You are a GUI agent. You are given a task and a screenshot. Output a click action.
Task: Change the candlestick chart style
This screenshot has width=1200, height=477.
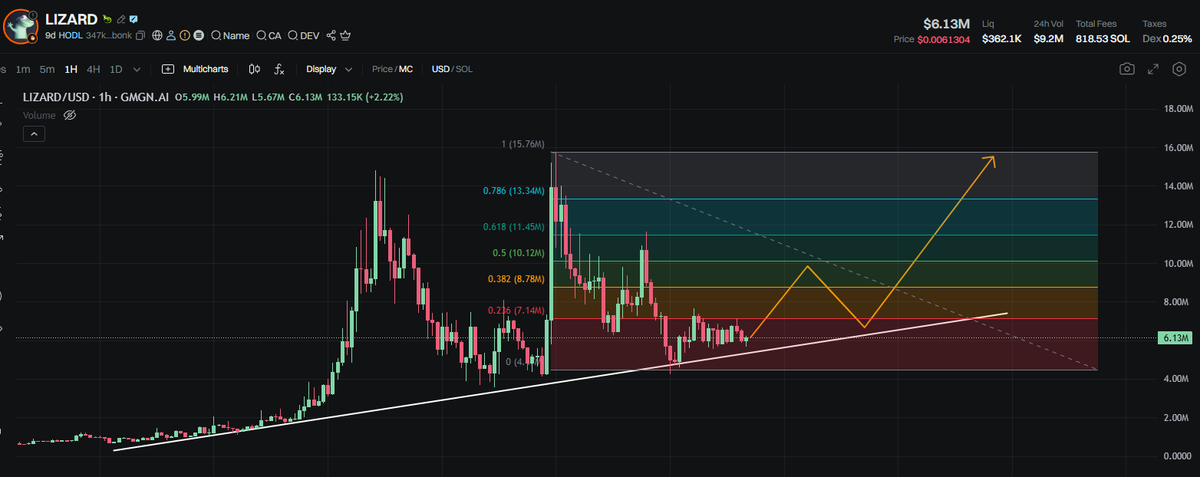click(x=254, y=69)
